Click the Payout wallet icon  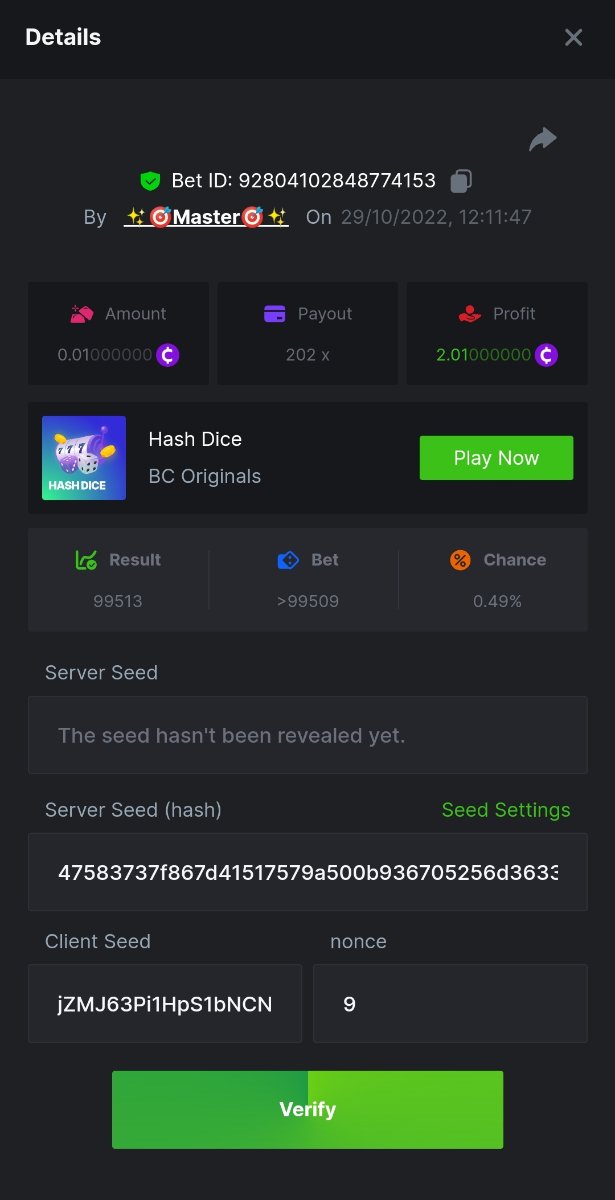[x=275, y=314]
